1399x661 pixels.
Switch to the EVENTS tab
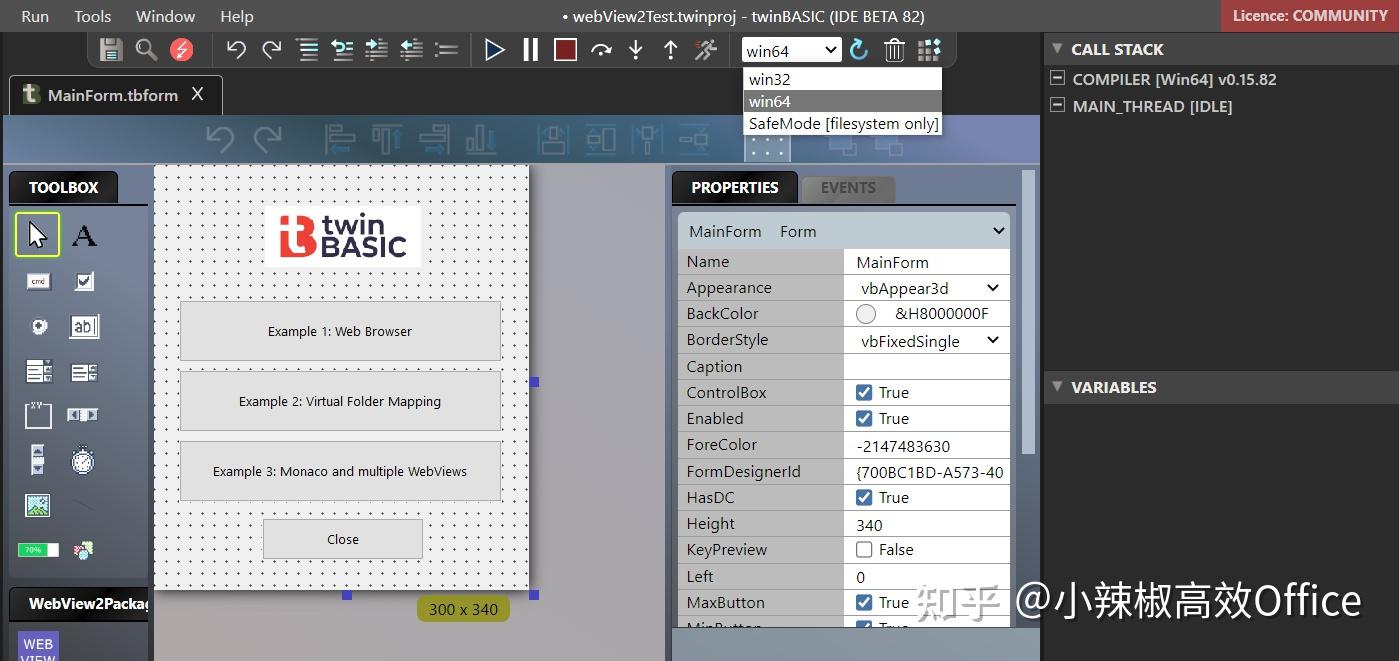click(847, 187)
